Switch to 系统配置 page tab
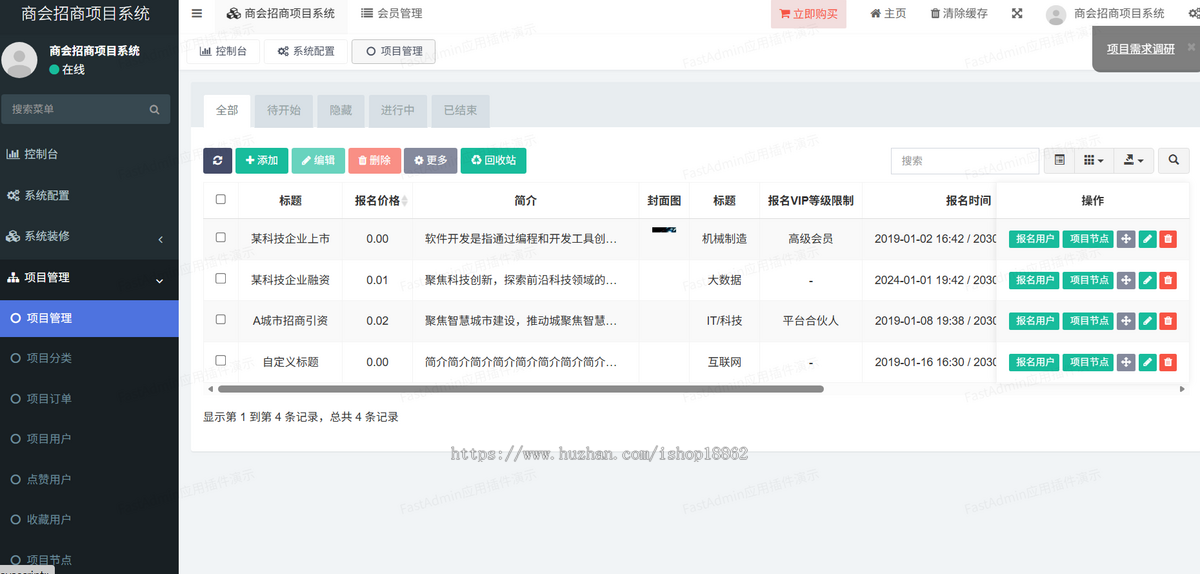Viewport: 1200px width, 574px height. click(x=306, y=51)
